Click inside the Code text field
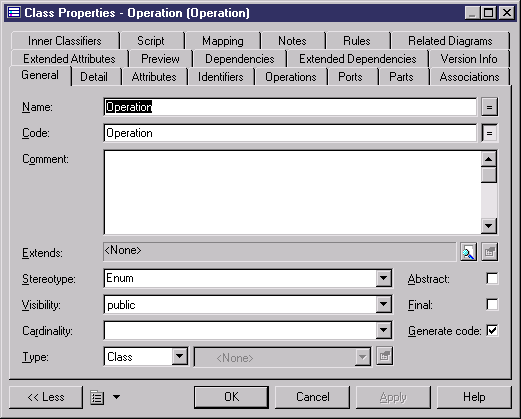 290,133
